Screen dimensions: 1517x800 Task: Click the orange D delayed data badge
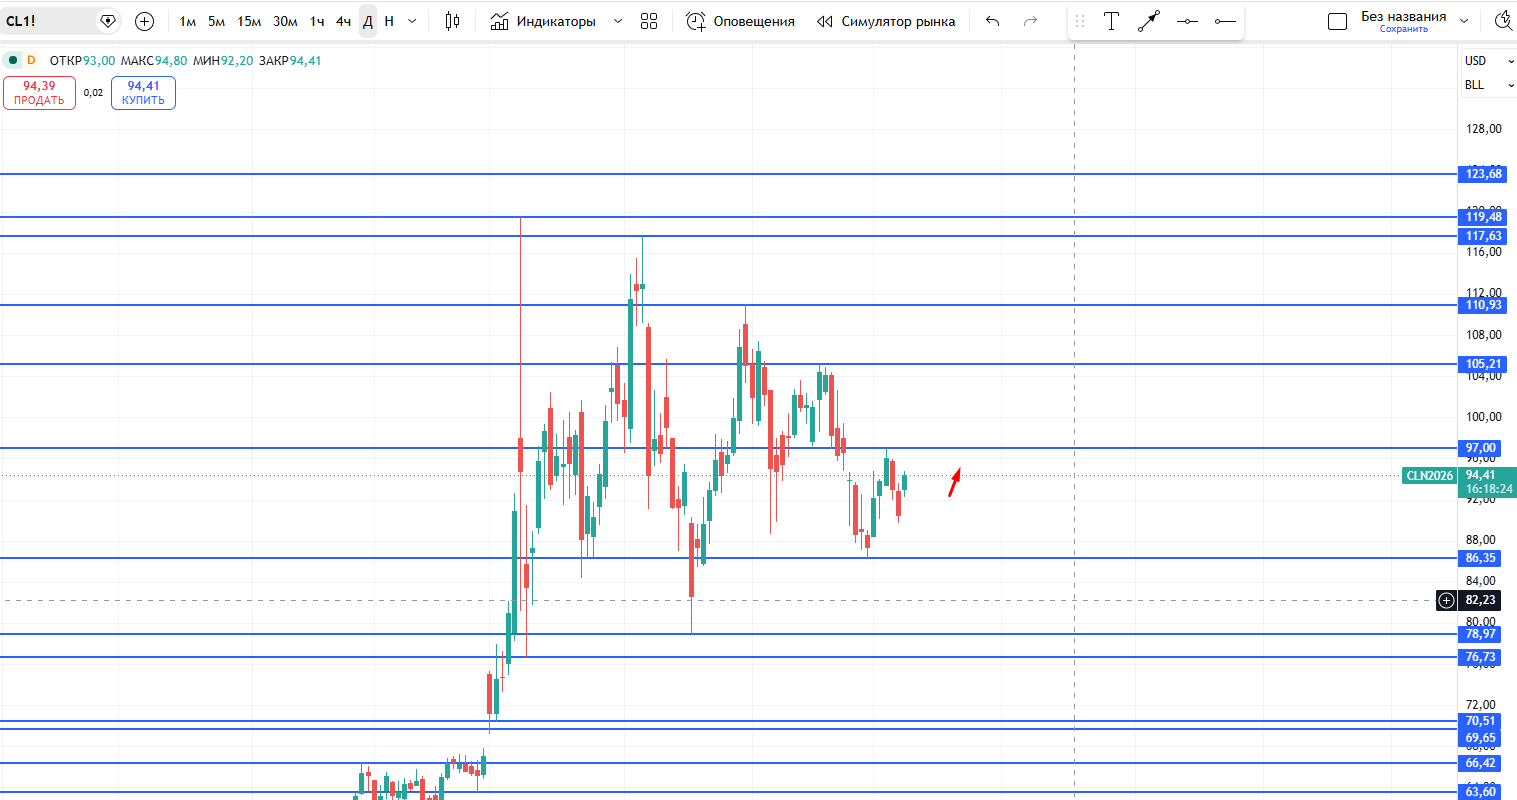[x=31, y=60]
